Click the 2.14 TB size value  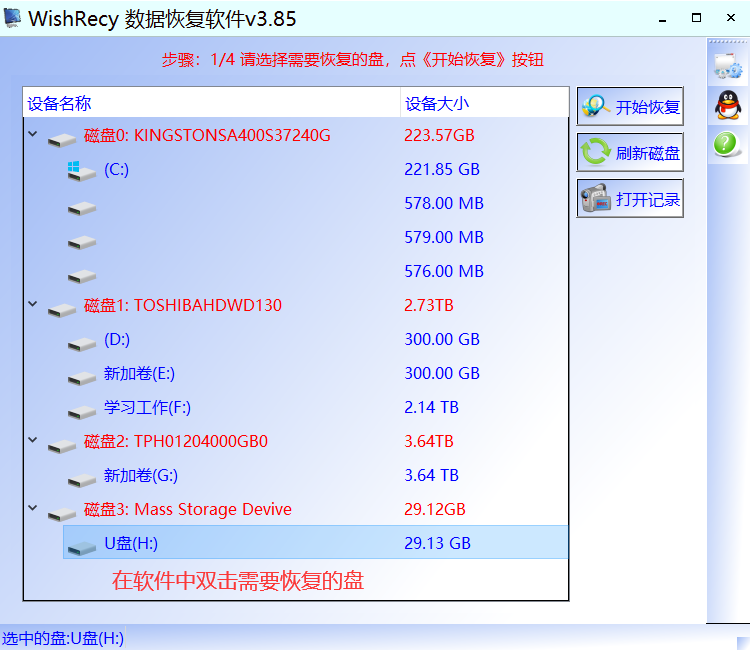tap(431, 408)
